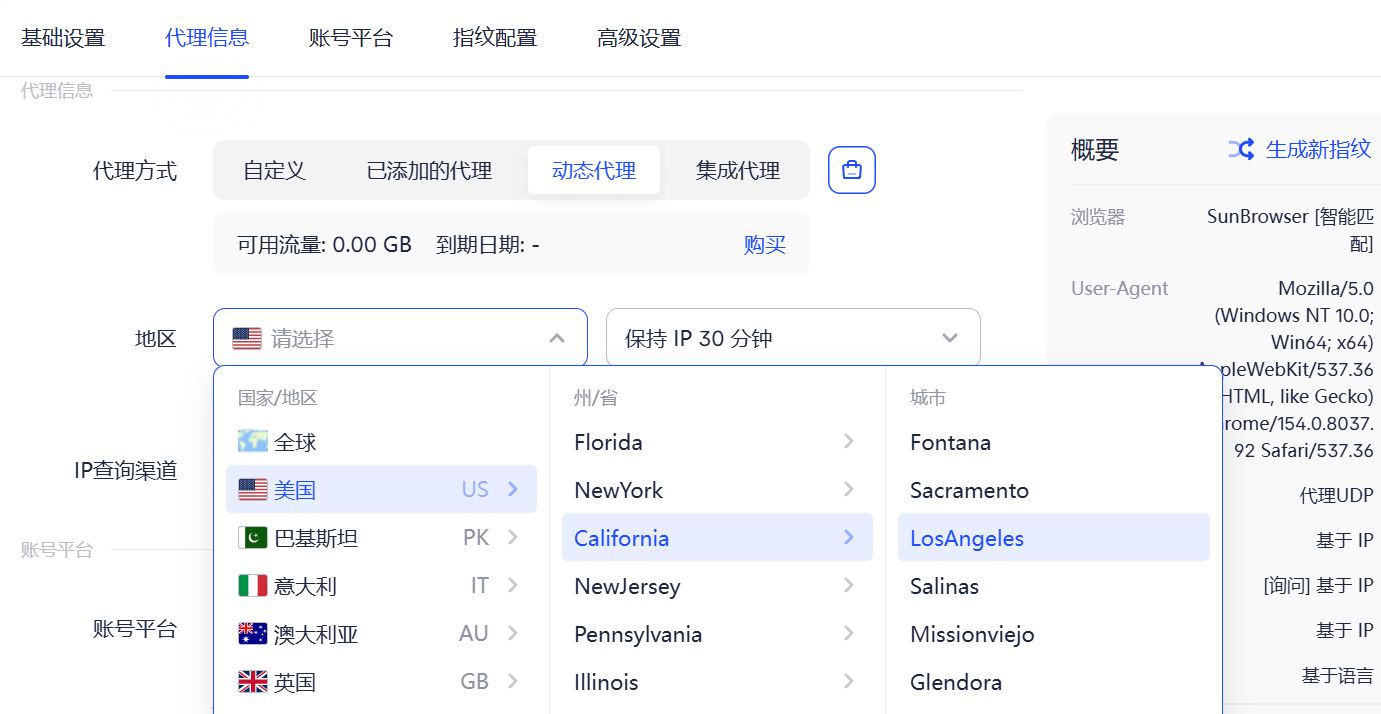The height and width of the screenshot is (714, 1381).
Task: Choose NewYork state
Action: (x=717, y=490)
